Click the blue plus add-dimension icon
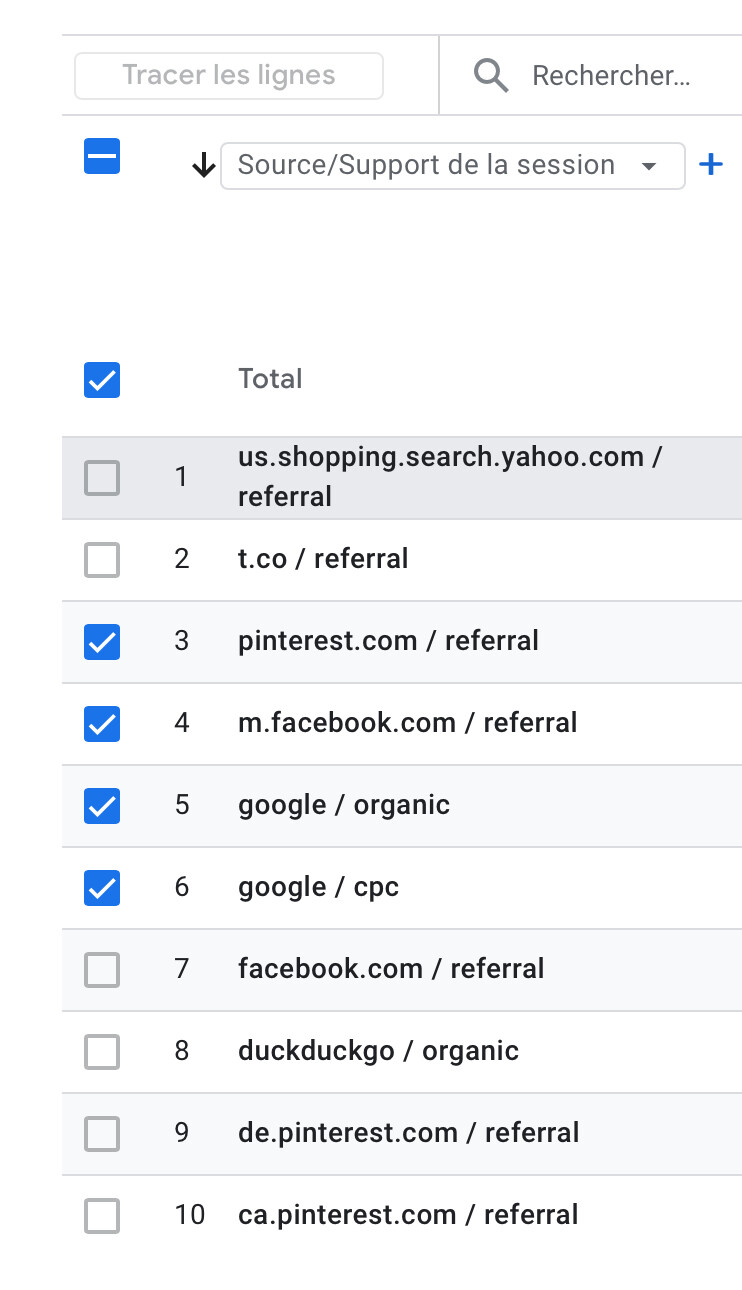742x1290 pixels. click(710, 165)
